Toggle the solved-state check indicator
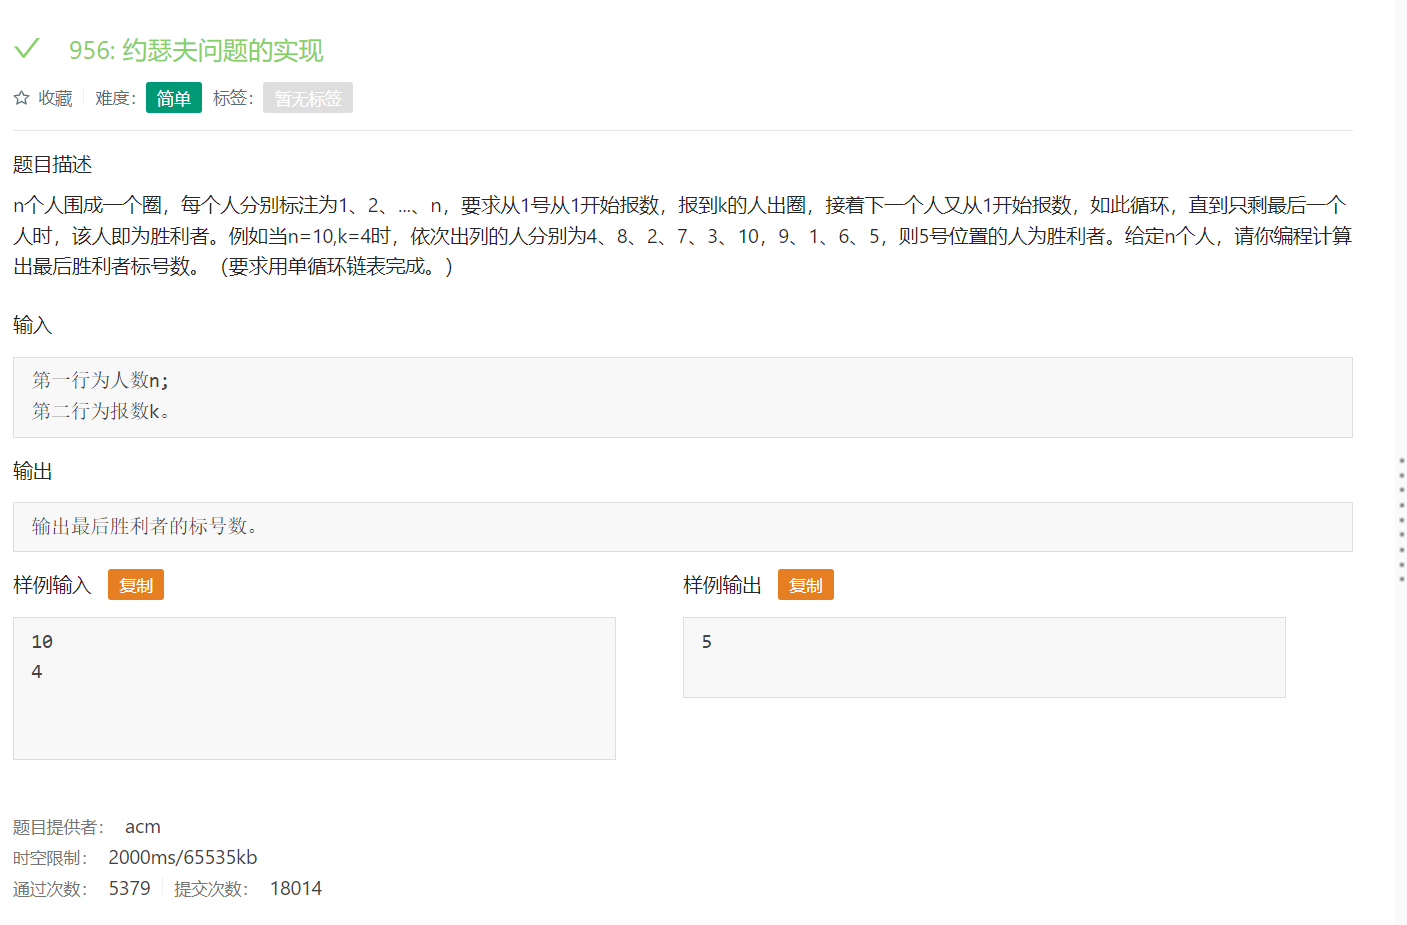Image resolution: width=1407 pixels, height=925 pixels. pyautogui.click(x=26, y=48)
